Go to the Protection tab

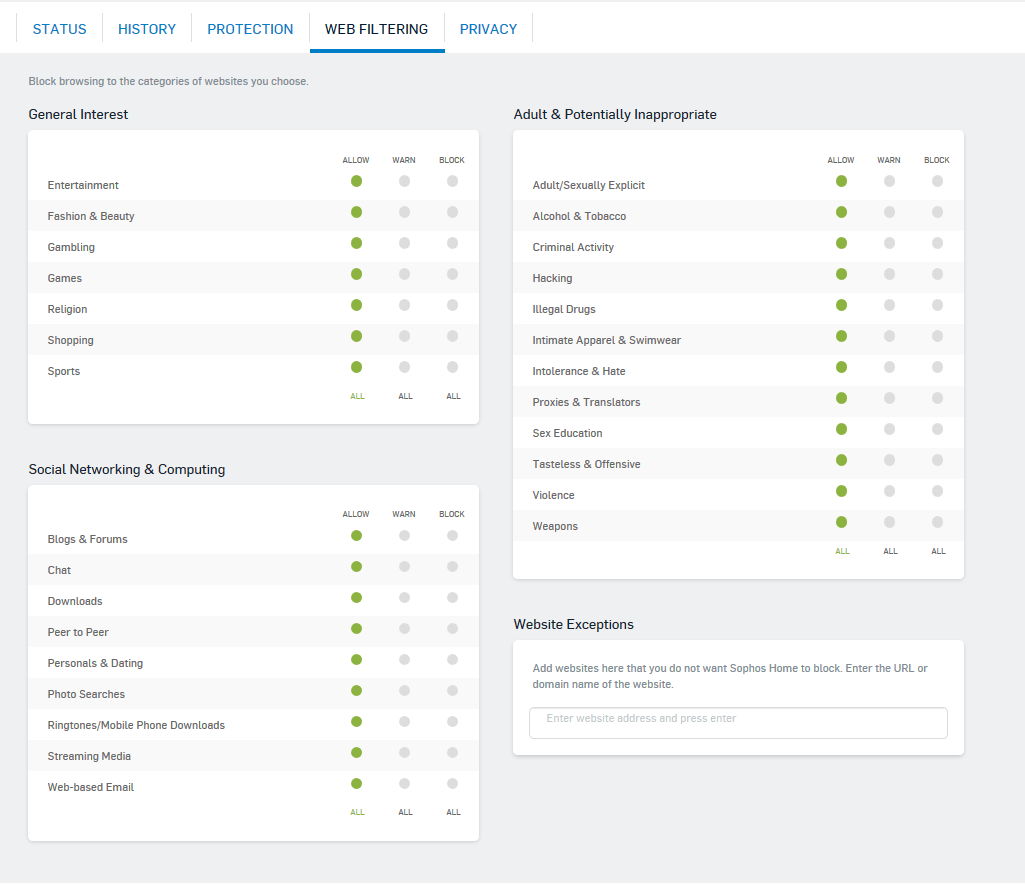(x=250, y=29)
